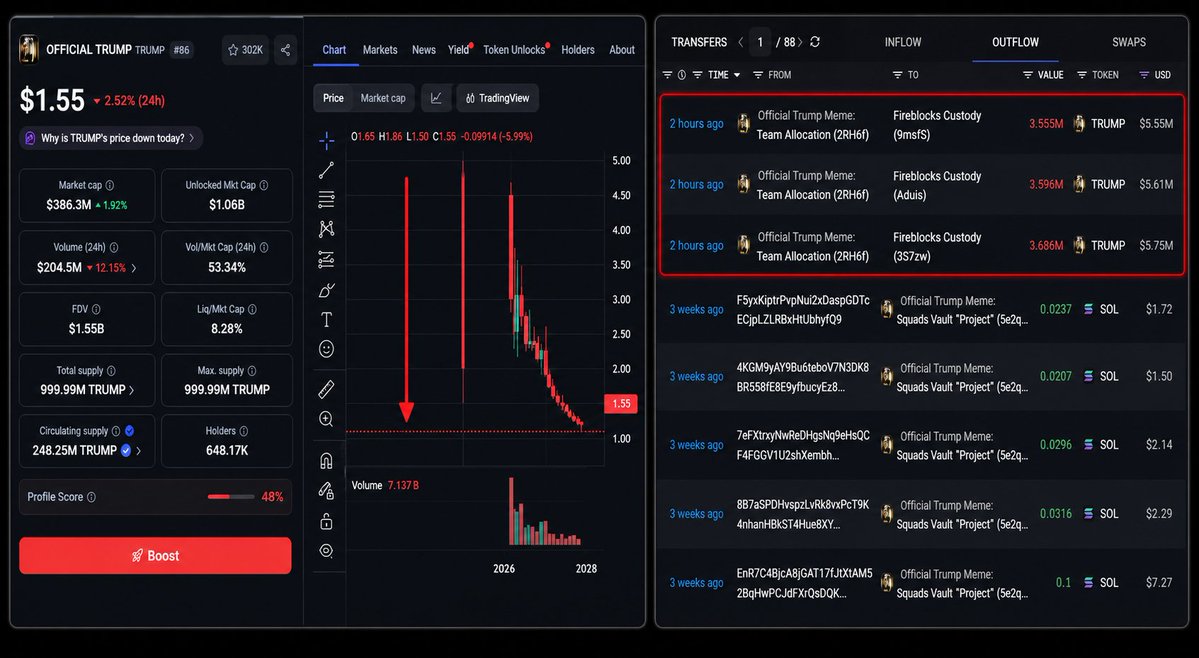The width and height of the screenshot is (1199, 658).
Task: Show Holders info icon
Action: tap(244, 431)
